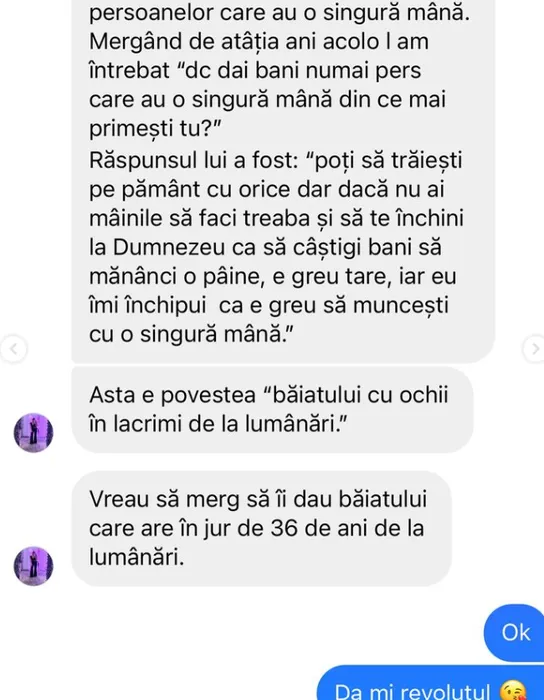Screen dimensions: 544x700
Task: Open sender avatar beside "Asta e povestea" message
Action: click(33, 433)
